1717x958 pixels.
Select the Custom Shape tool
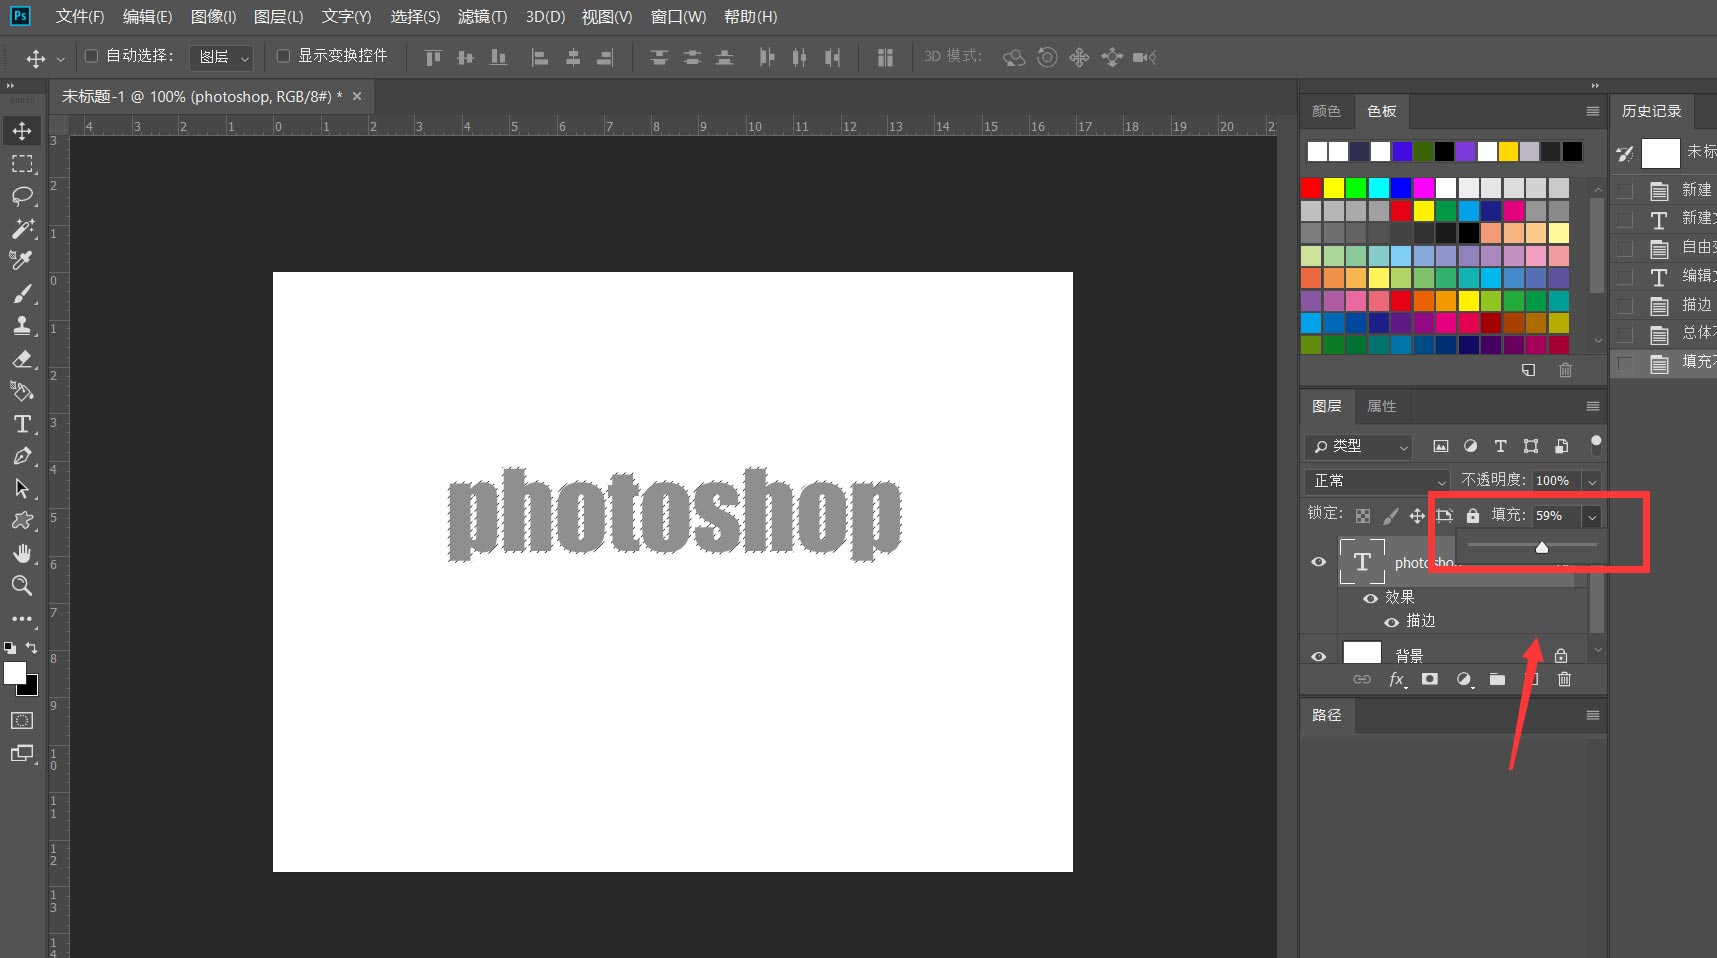pos(22,521)
